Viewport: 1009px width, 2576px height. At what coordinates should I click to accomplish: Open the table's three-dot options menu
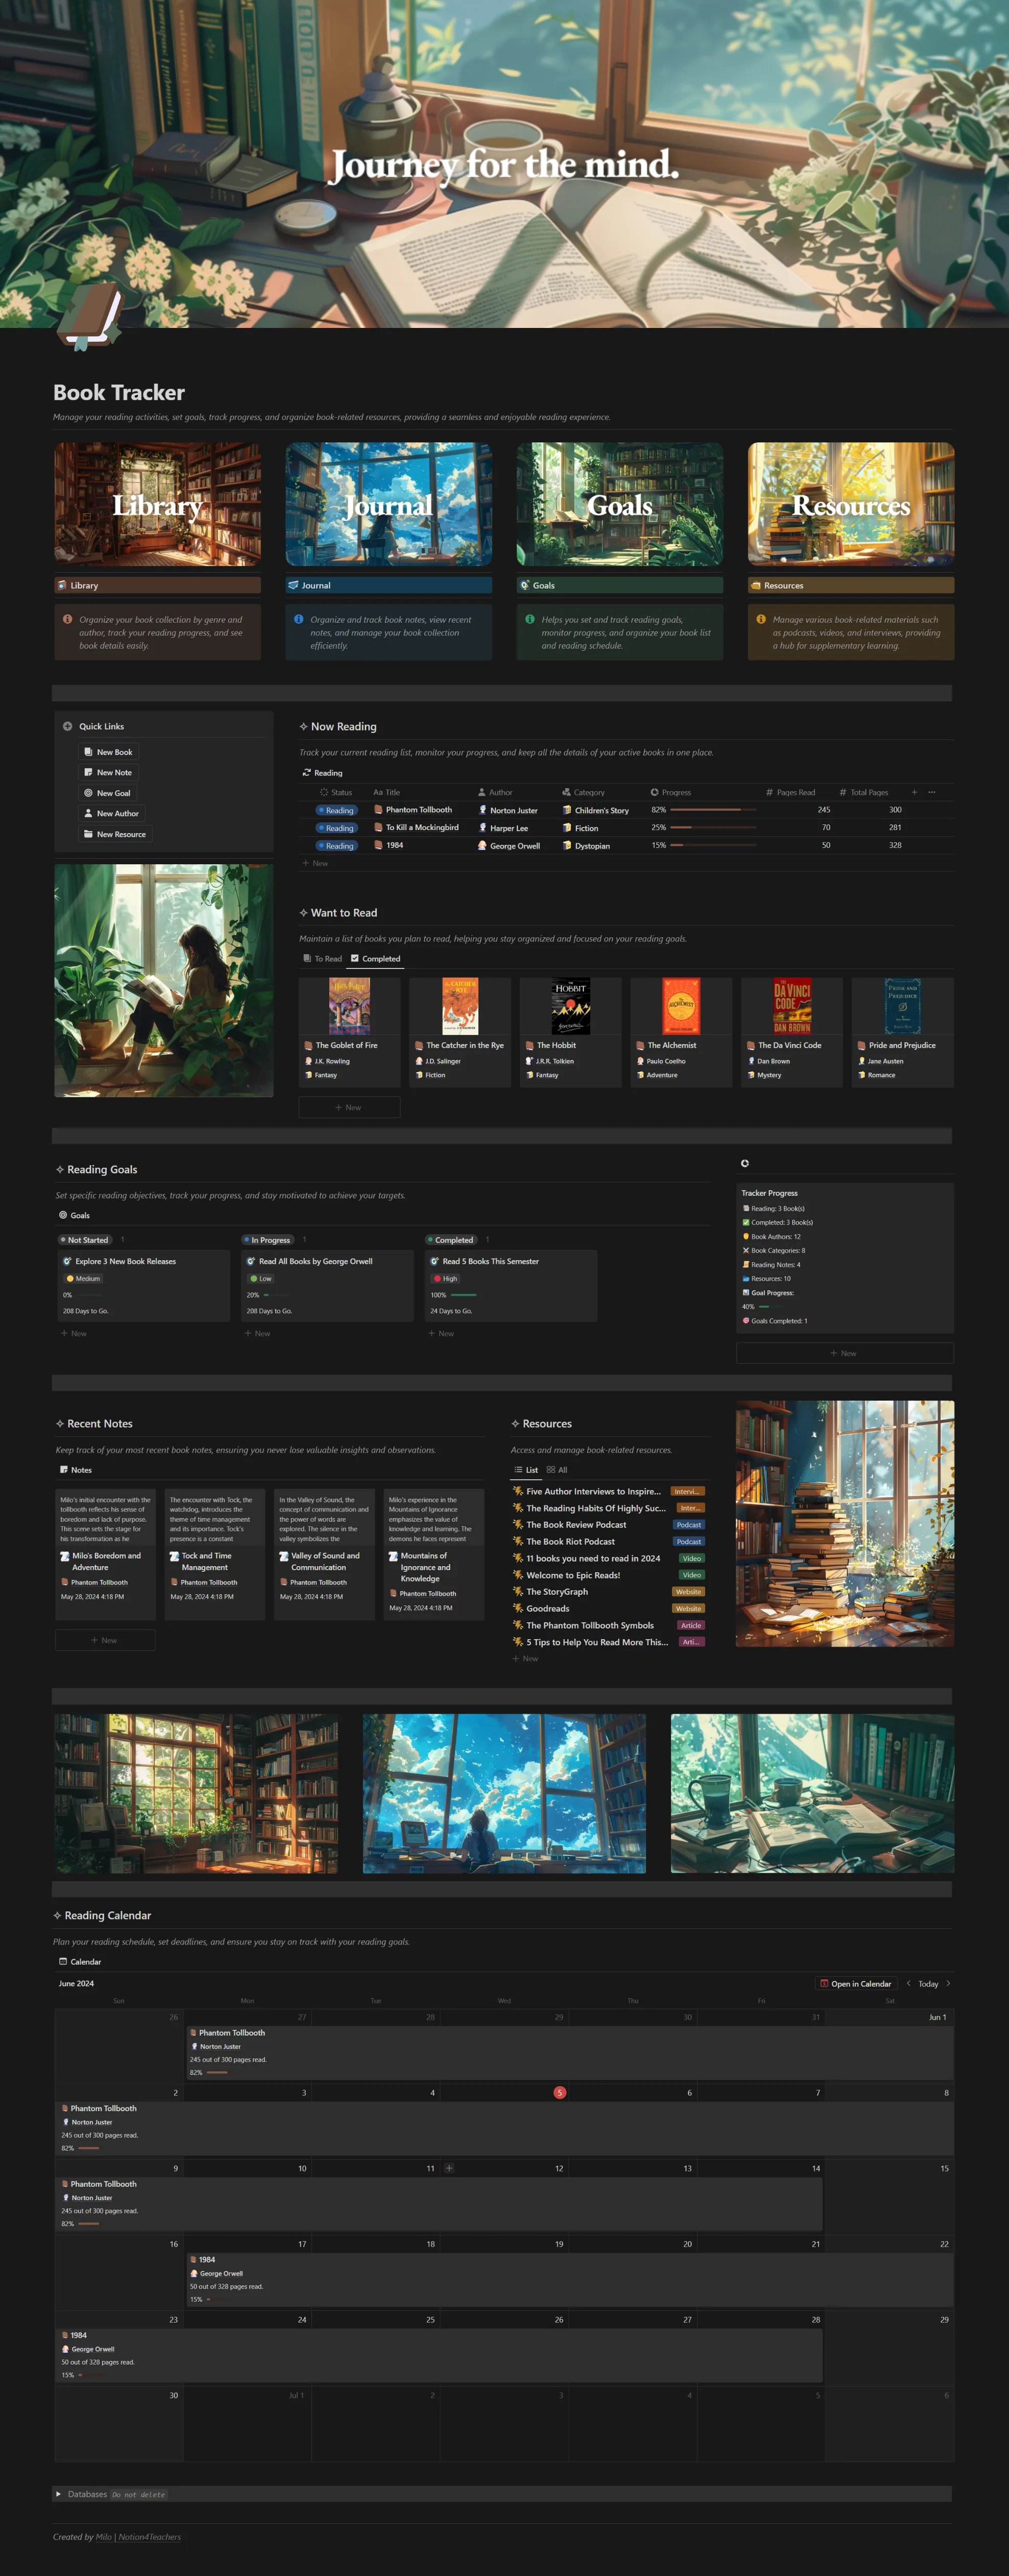932,792
